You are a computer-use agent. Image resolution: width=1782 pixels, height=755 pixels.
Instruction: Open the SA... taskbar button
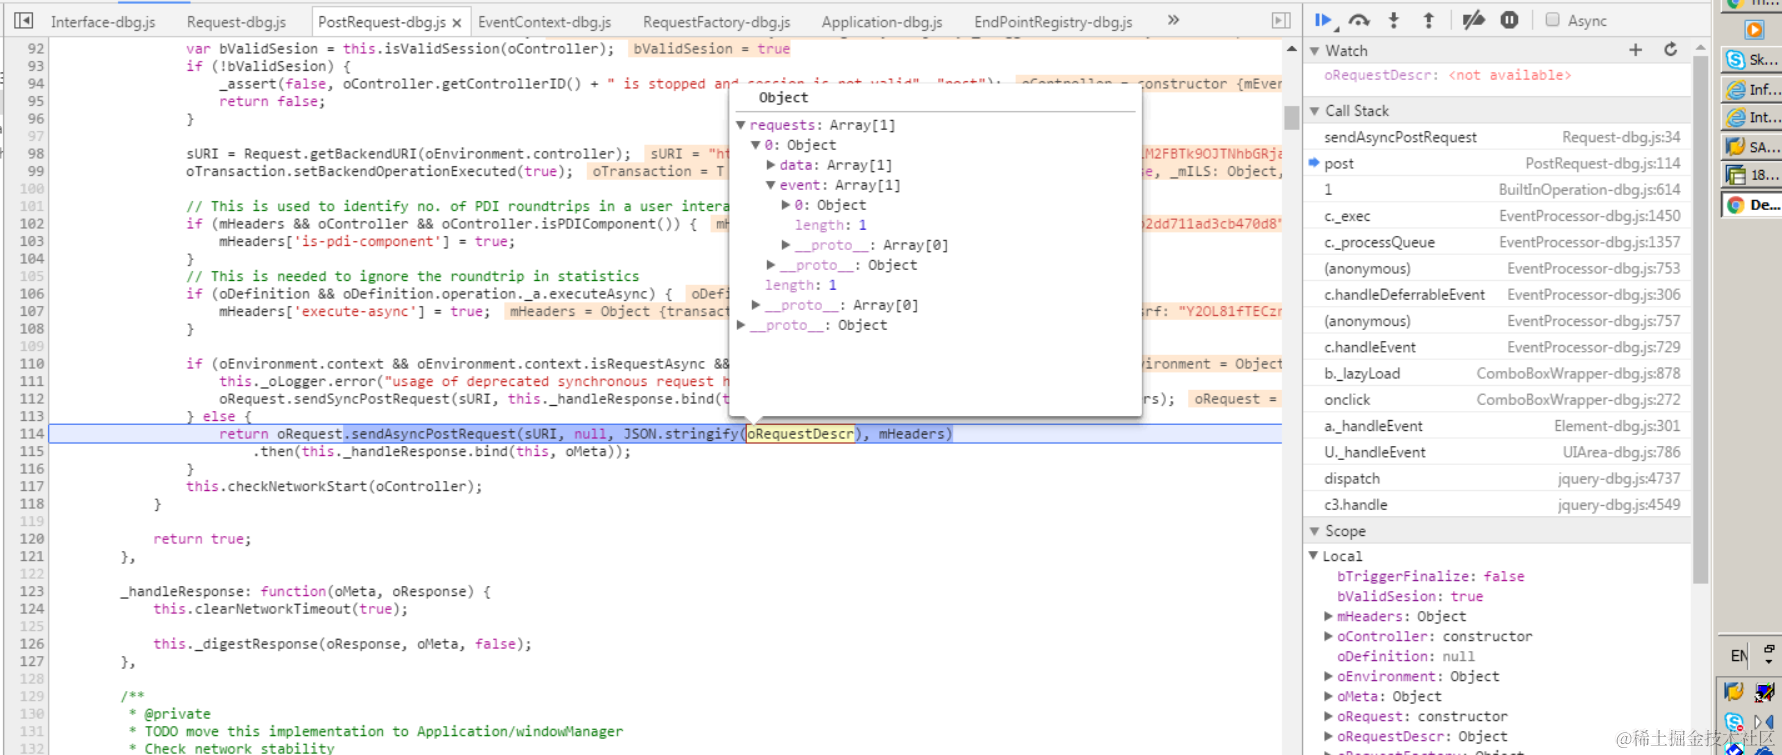pos(1751,146)
